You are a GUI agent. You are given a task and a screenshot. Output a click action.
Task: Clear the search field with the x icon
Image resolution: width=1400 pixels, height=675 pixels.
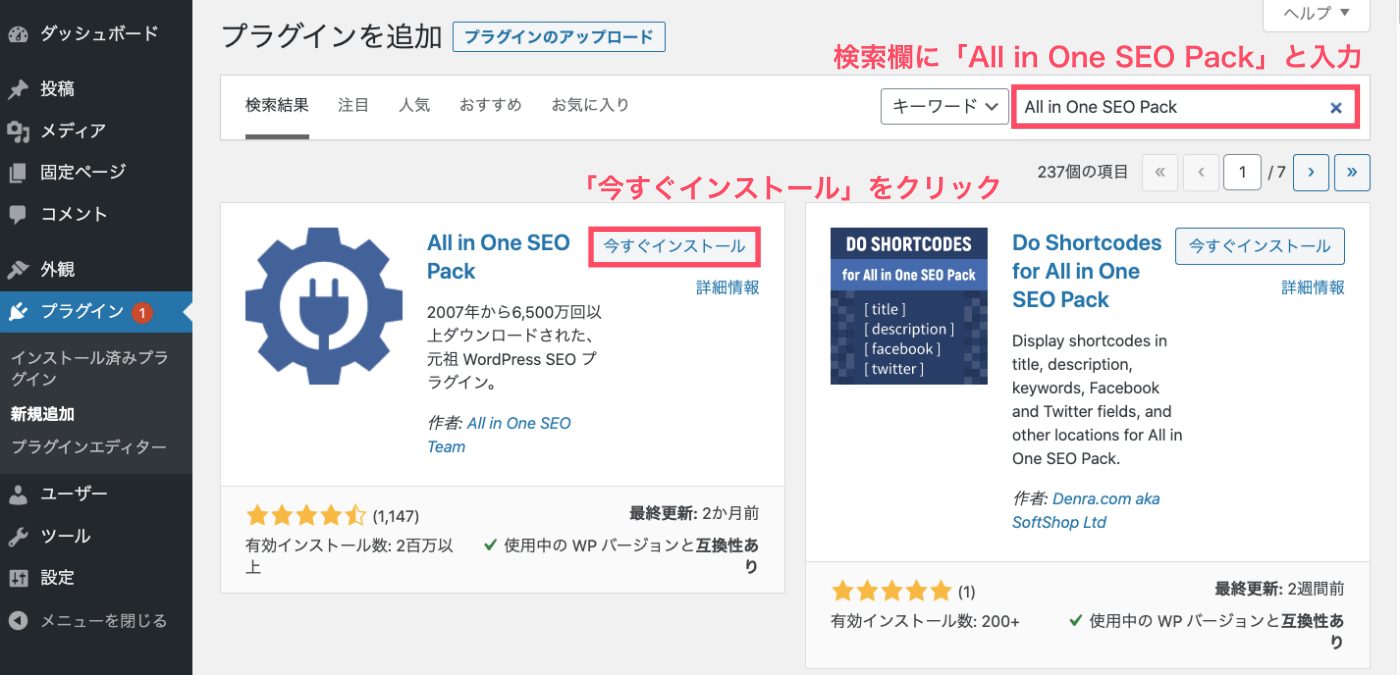[1335, 108]
